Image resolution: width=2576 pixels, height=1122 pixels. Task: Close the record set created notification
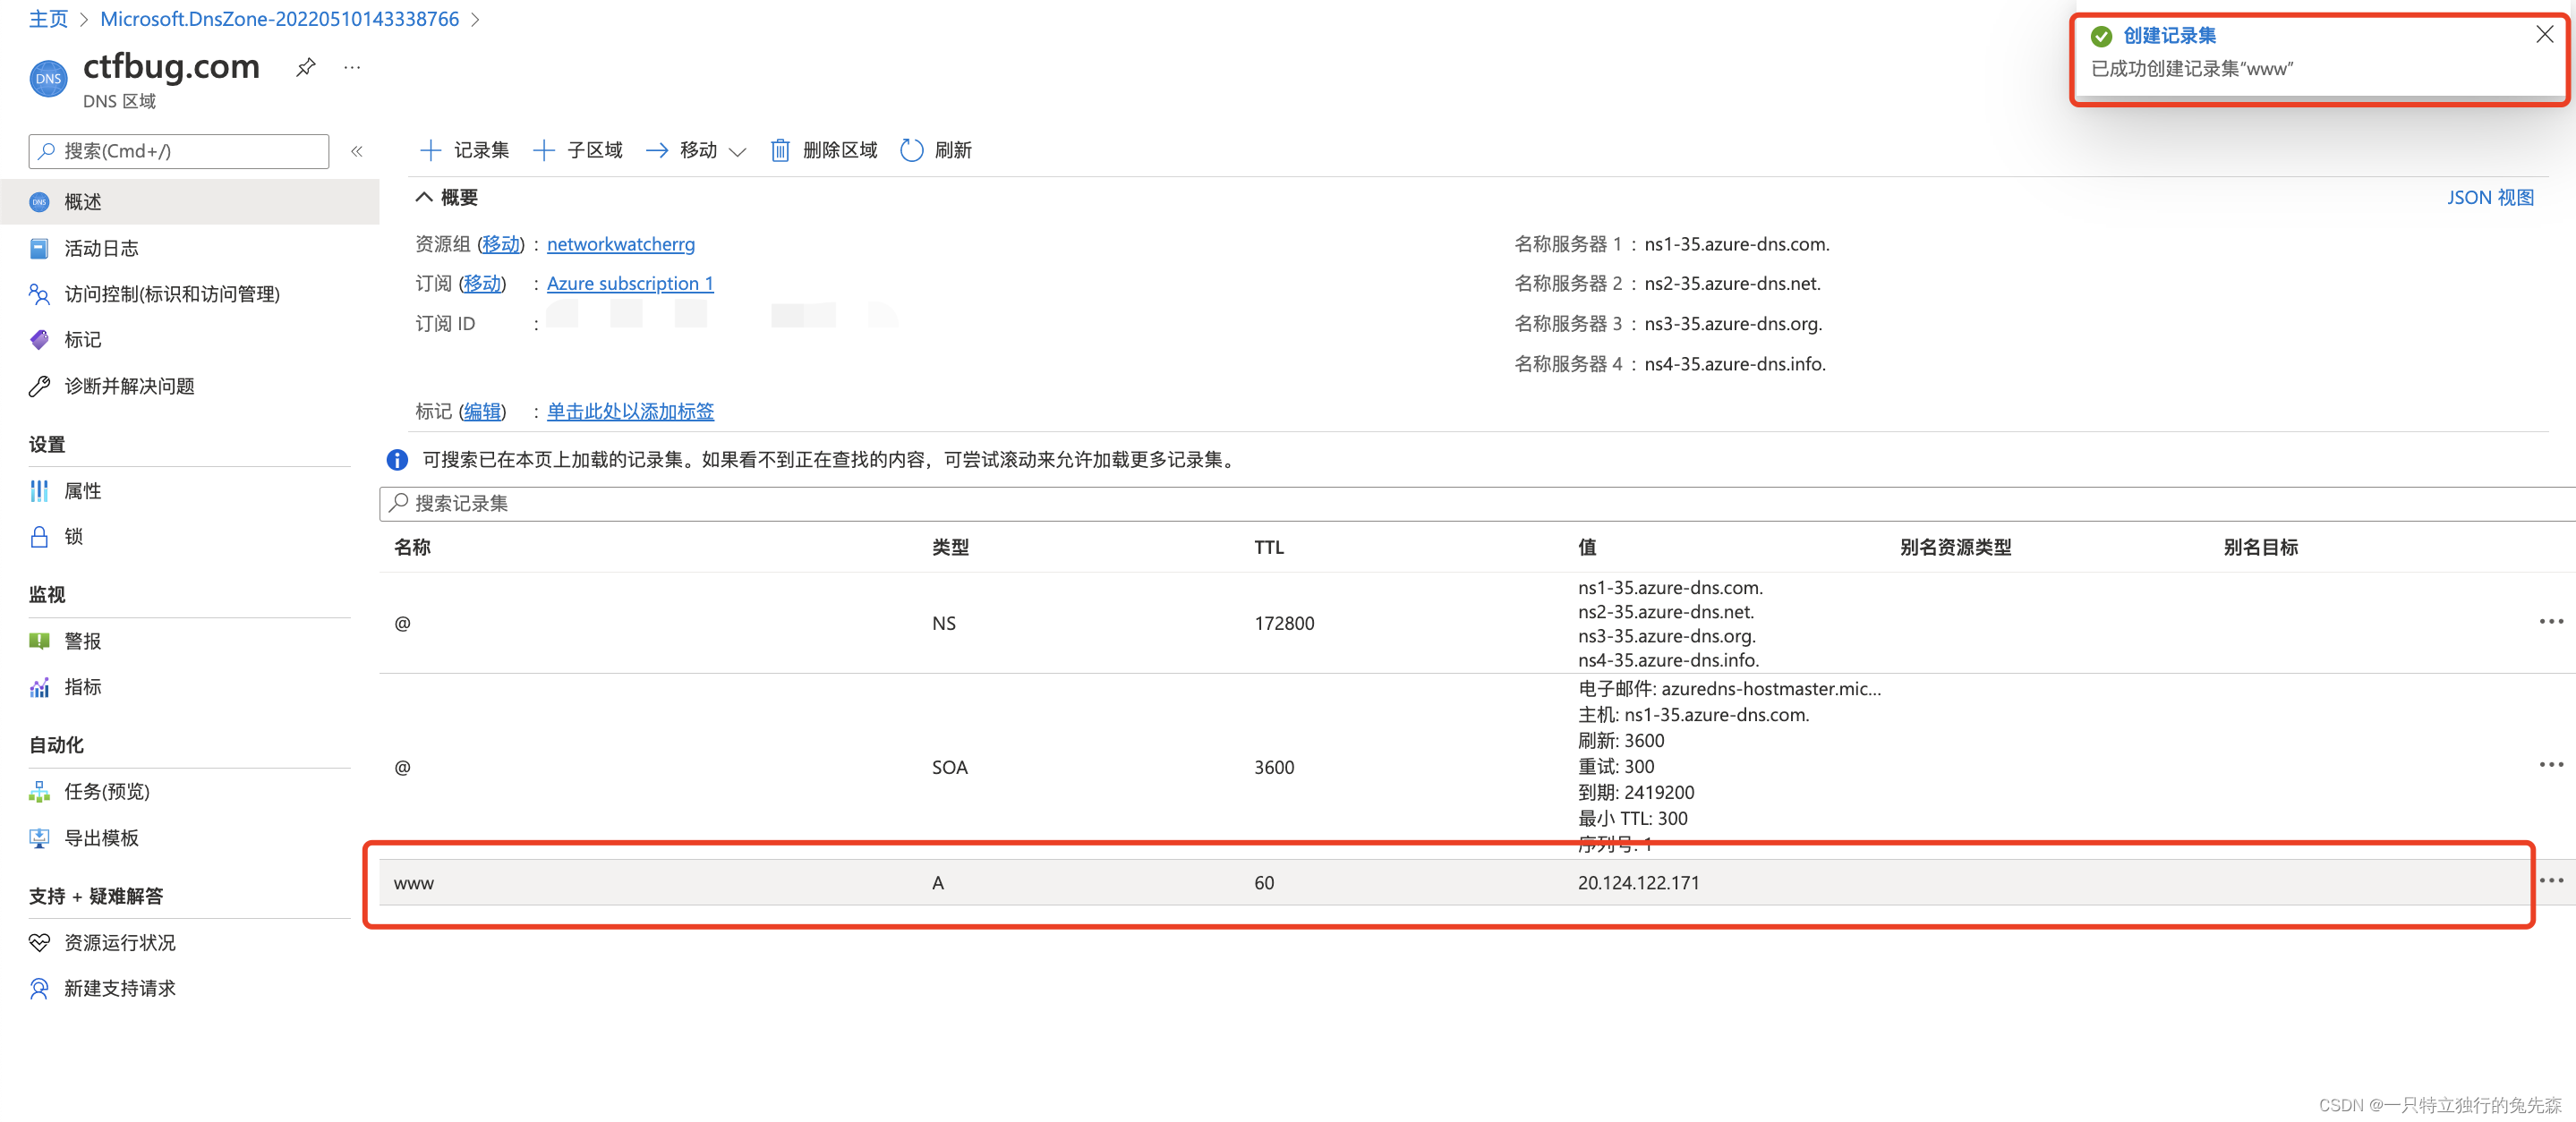[2545, 35]
